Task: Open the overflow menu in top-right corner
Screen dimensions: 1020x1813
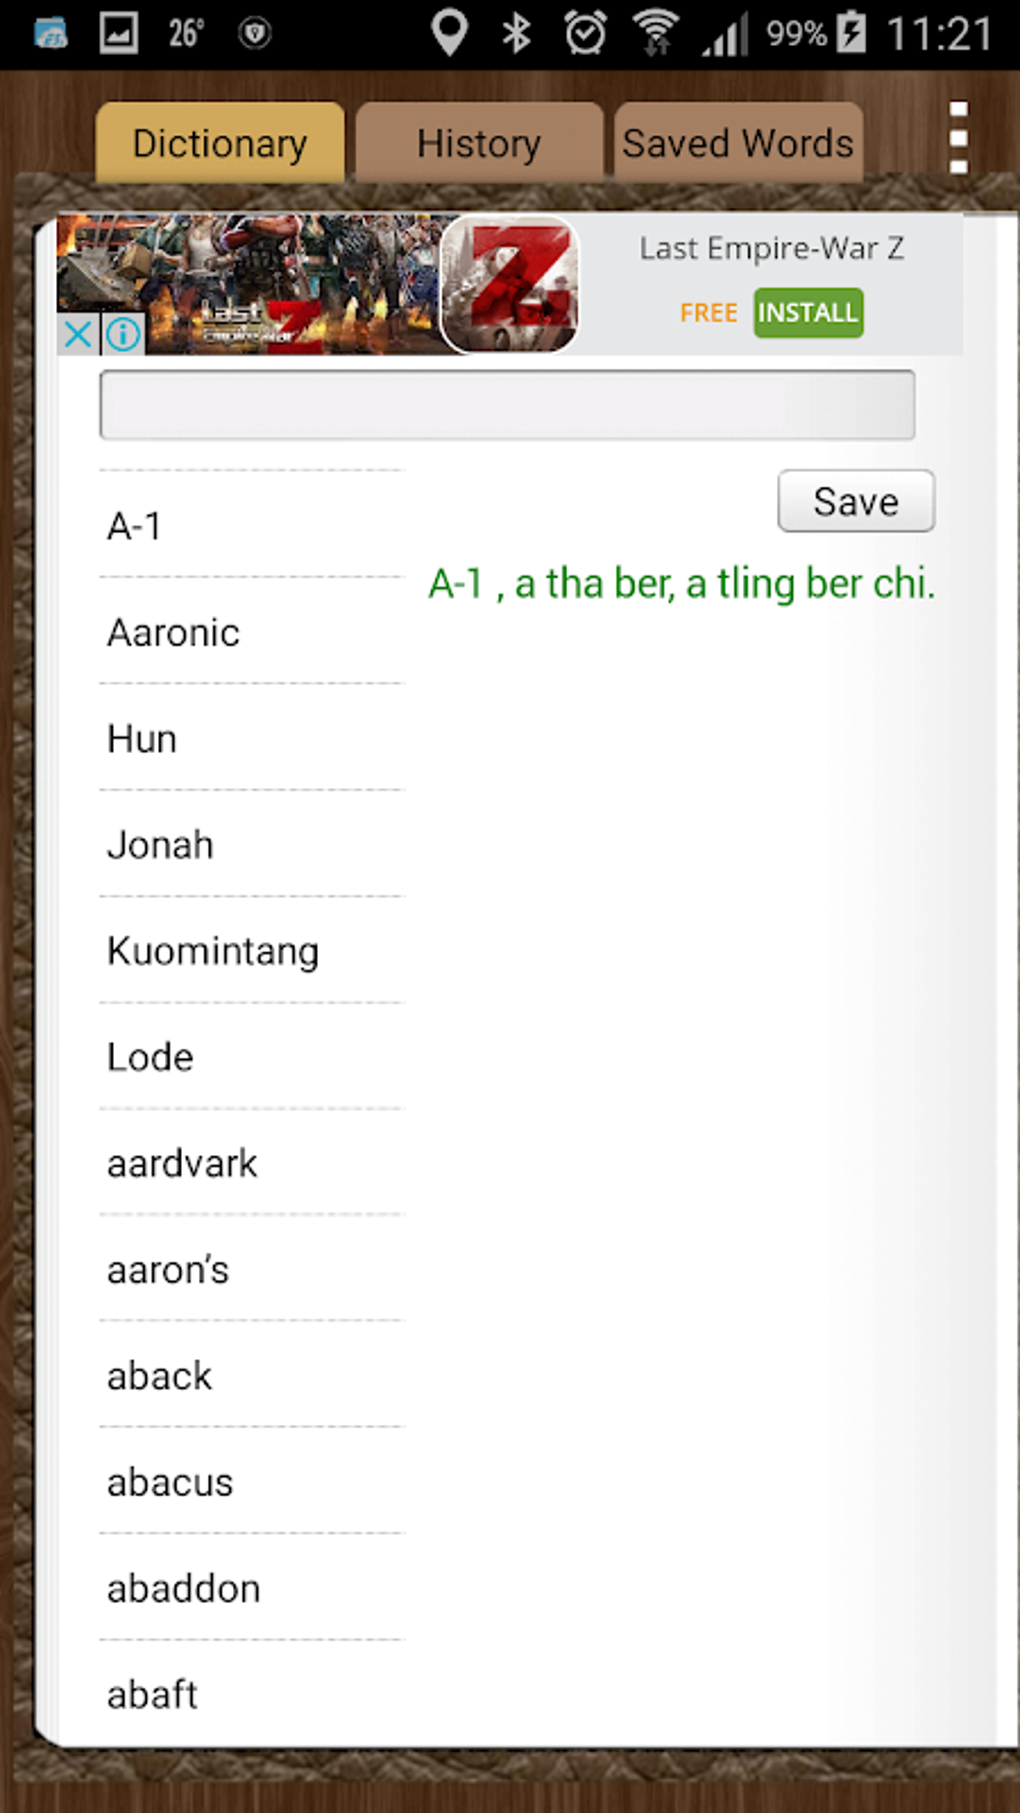Action: pos(959,135)
